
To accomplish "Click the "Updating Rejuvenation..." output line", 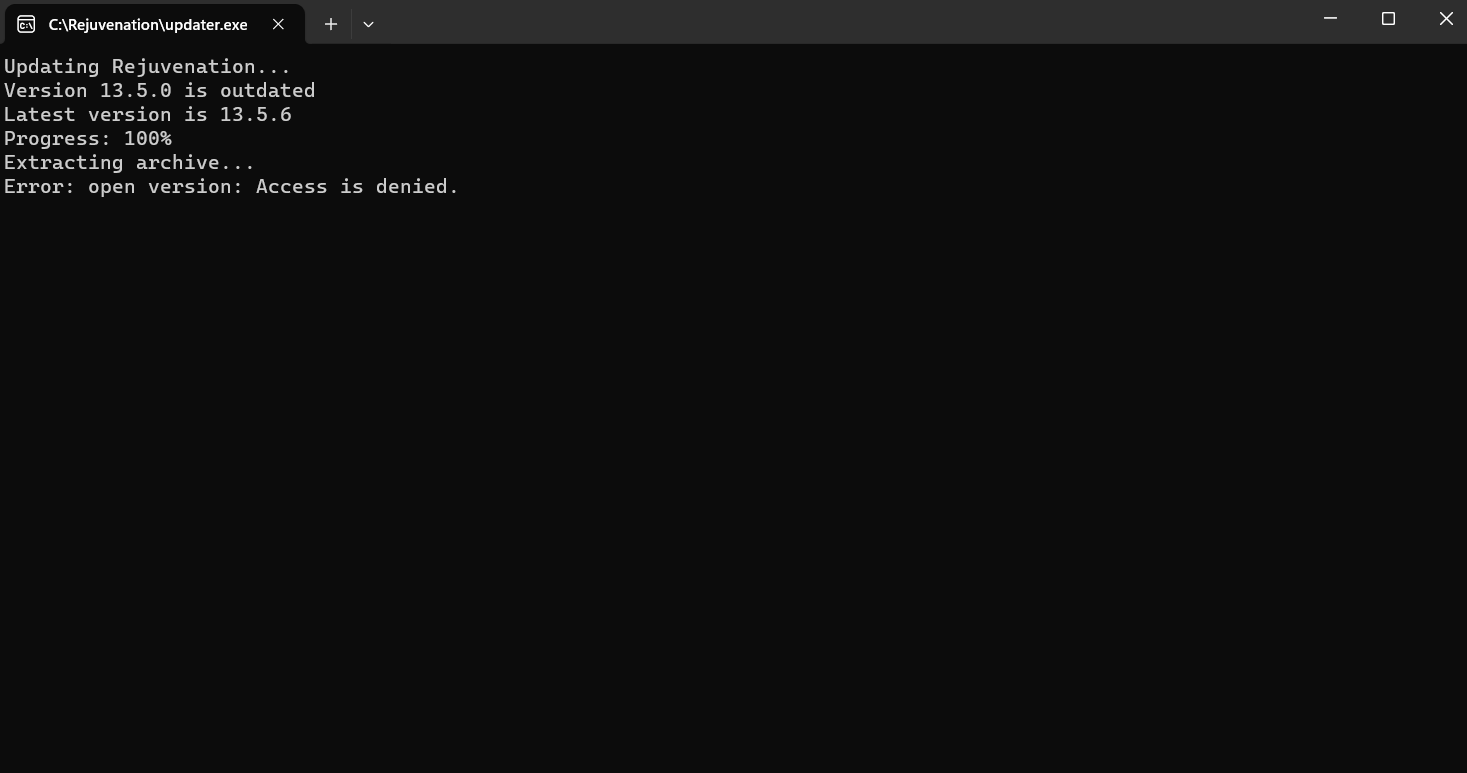I will pyautogui.click(x=147, y=67).
